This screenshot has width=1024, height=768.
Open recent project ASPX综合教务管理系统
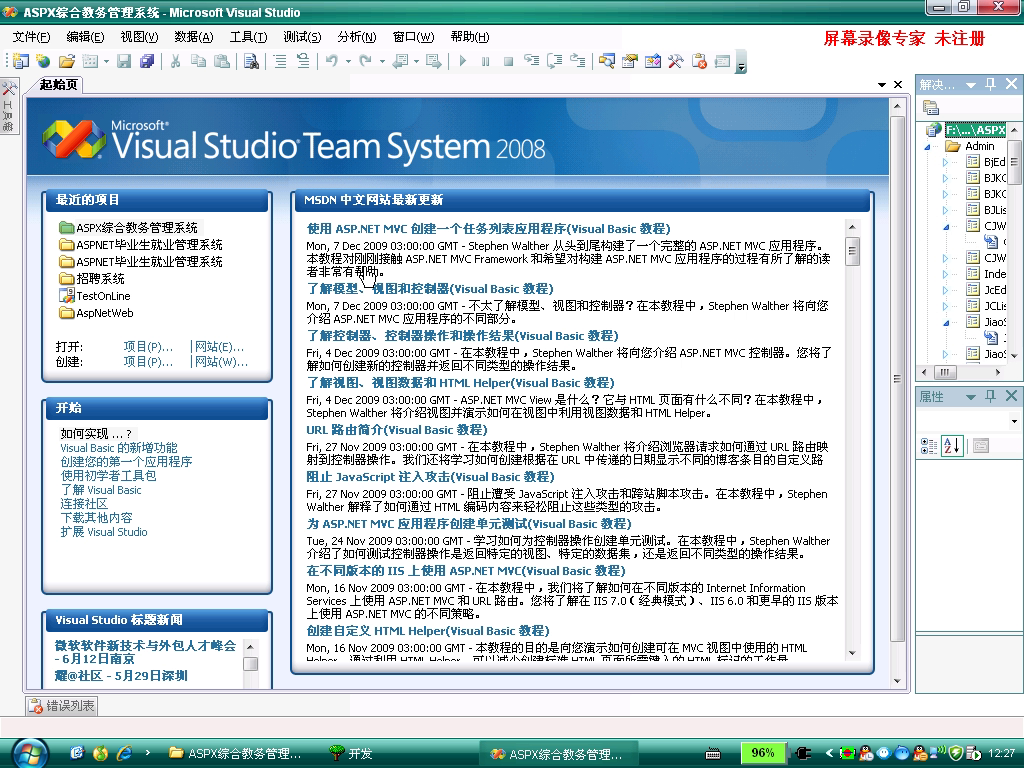[x=136, y=227]
